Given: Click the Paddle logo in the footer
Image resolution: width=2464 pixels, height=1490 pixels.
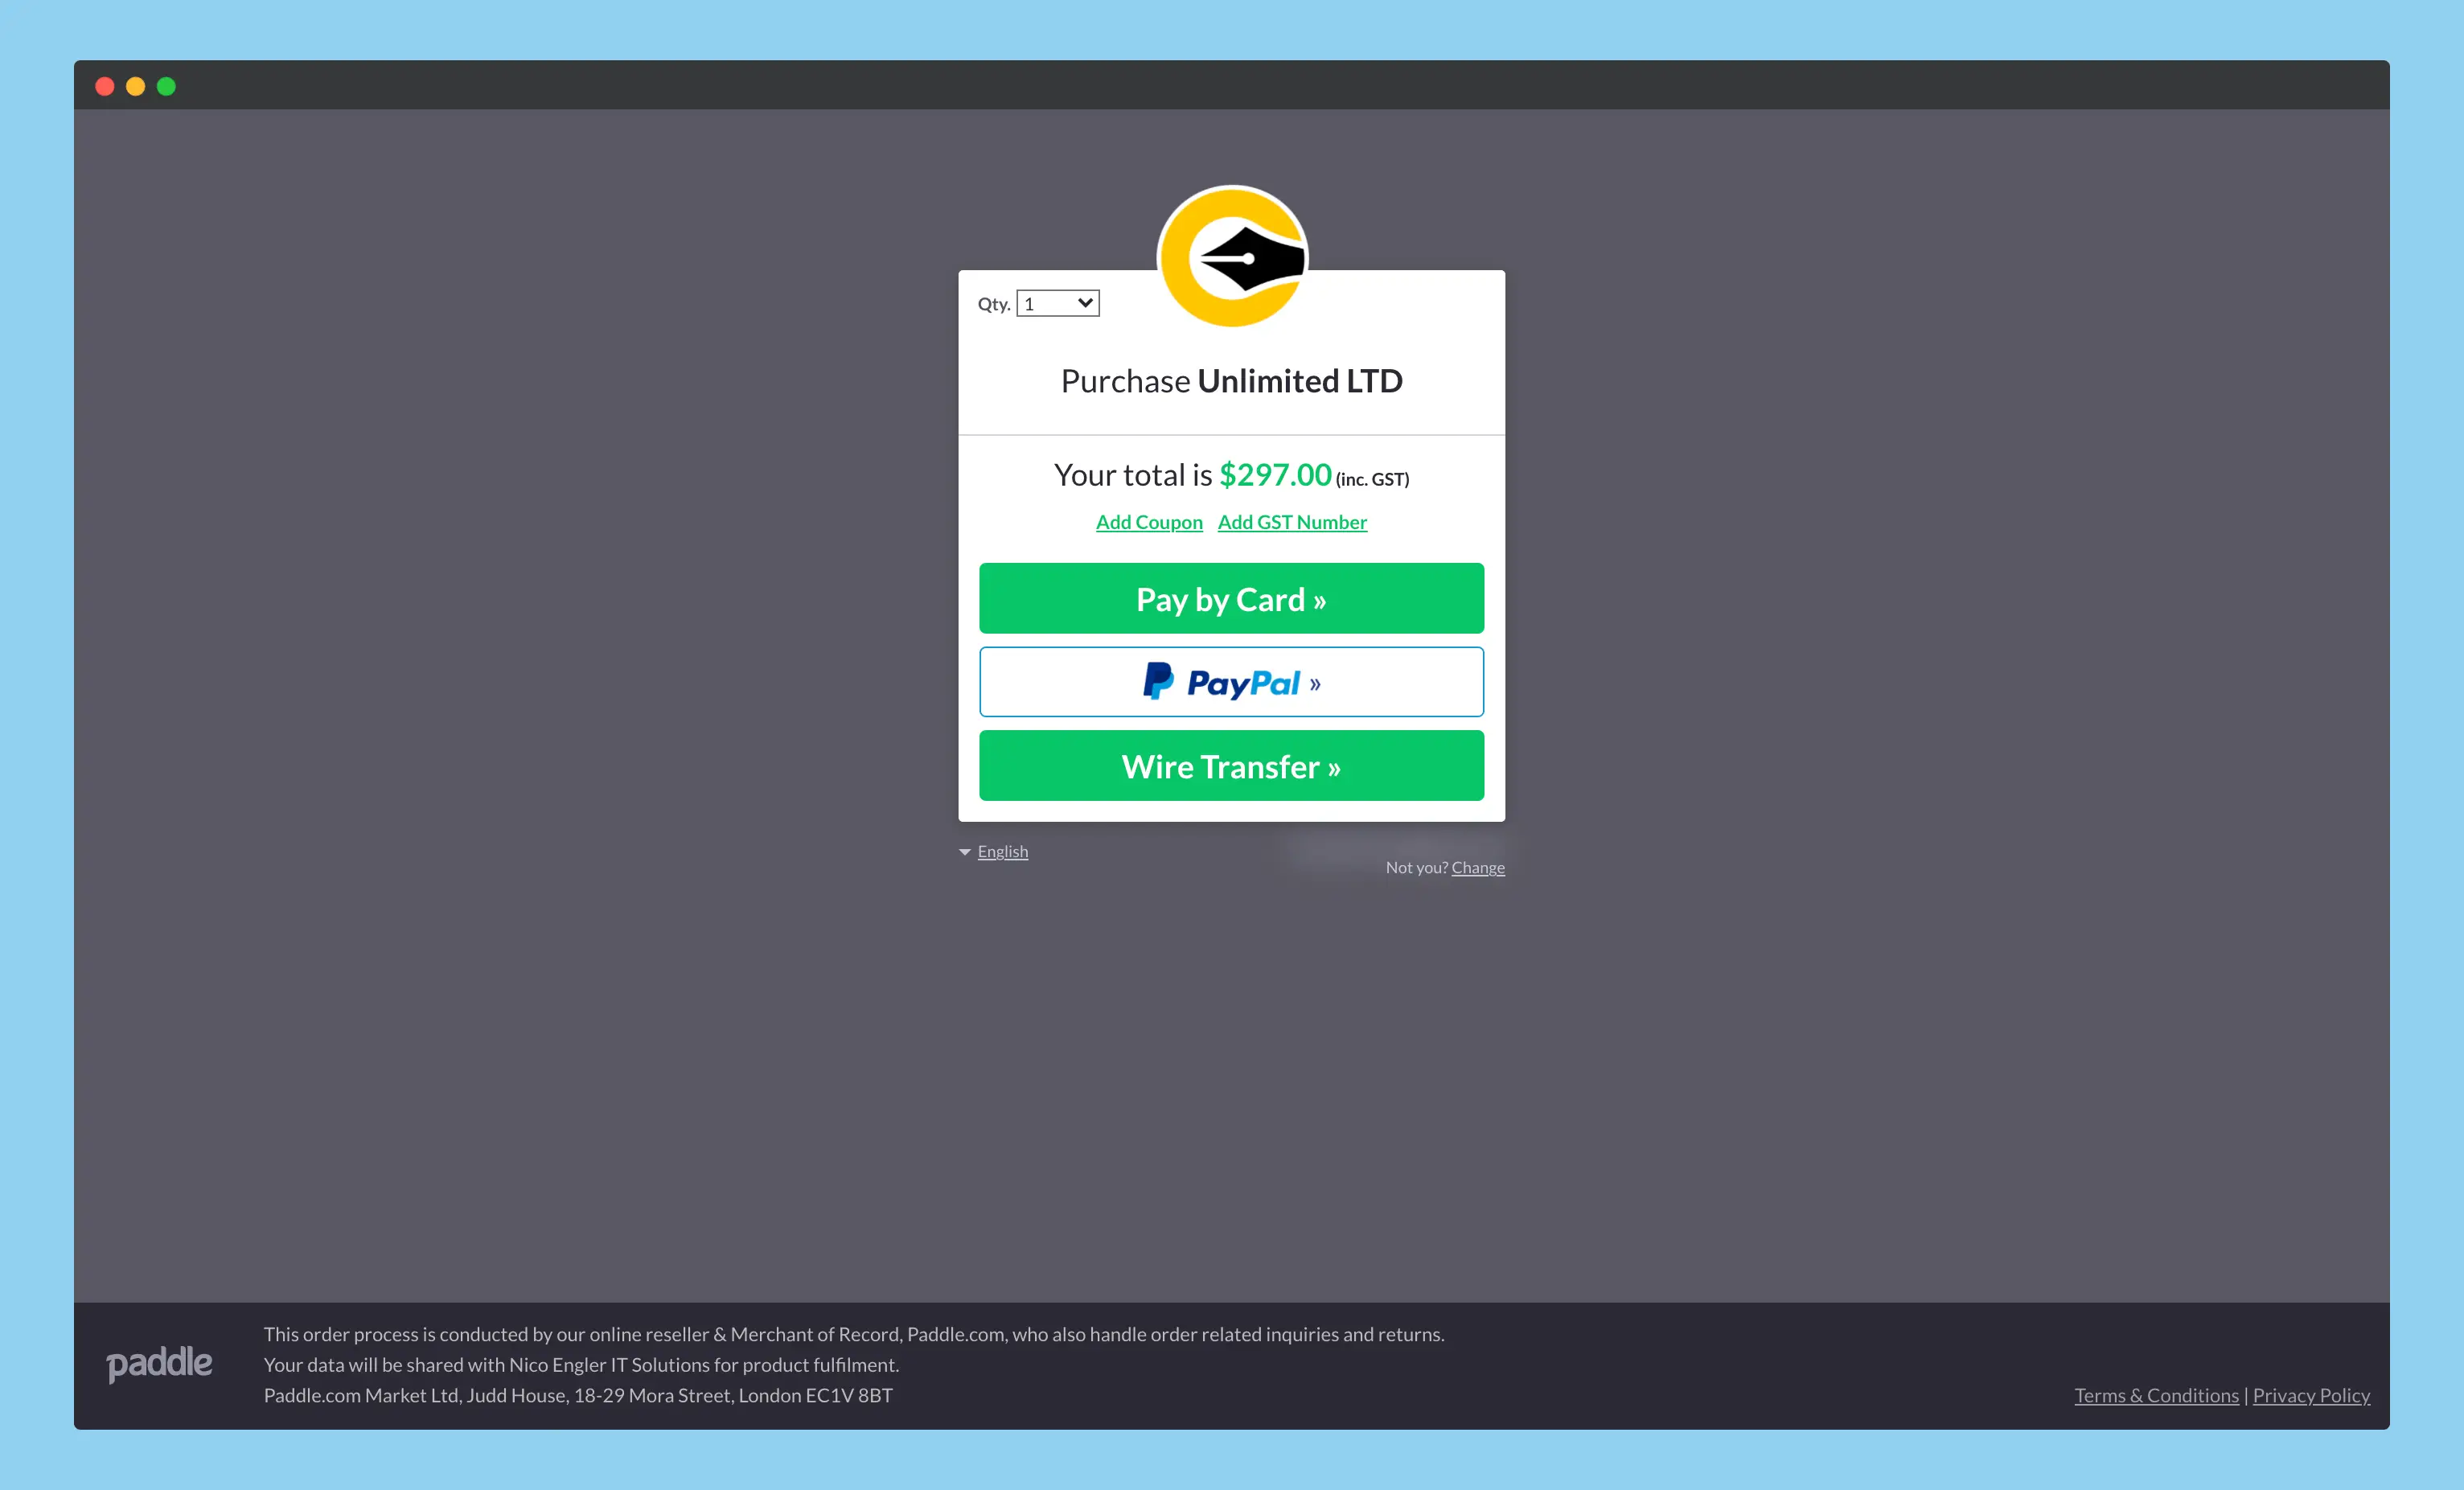Looking at the screenshot, I should (159, 1363).
